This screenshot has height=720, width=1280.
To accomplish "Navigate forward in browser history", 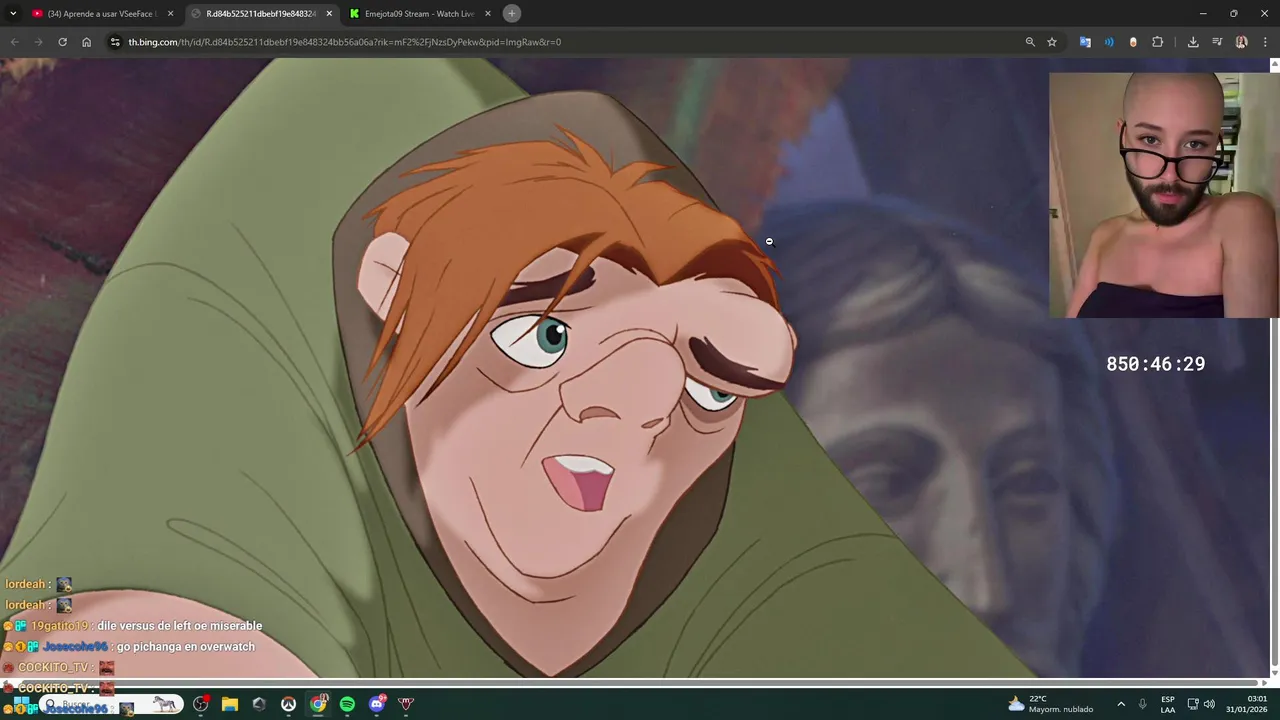I will click(38, 42).
